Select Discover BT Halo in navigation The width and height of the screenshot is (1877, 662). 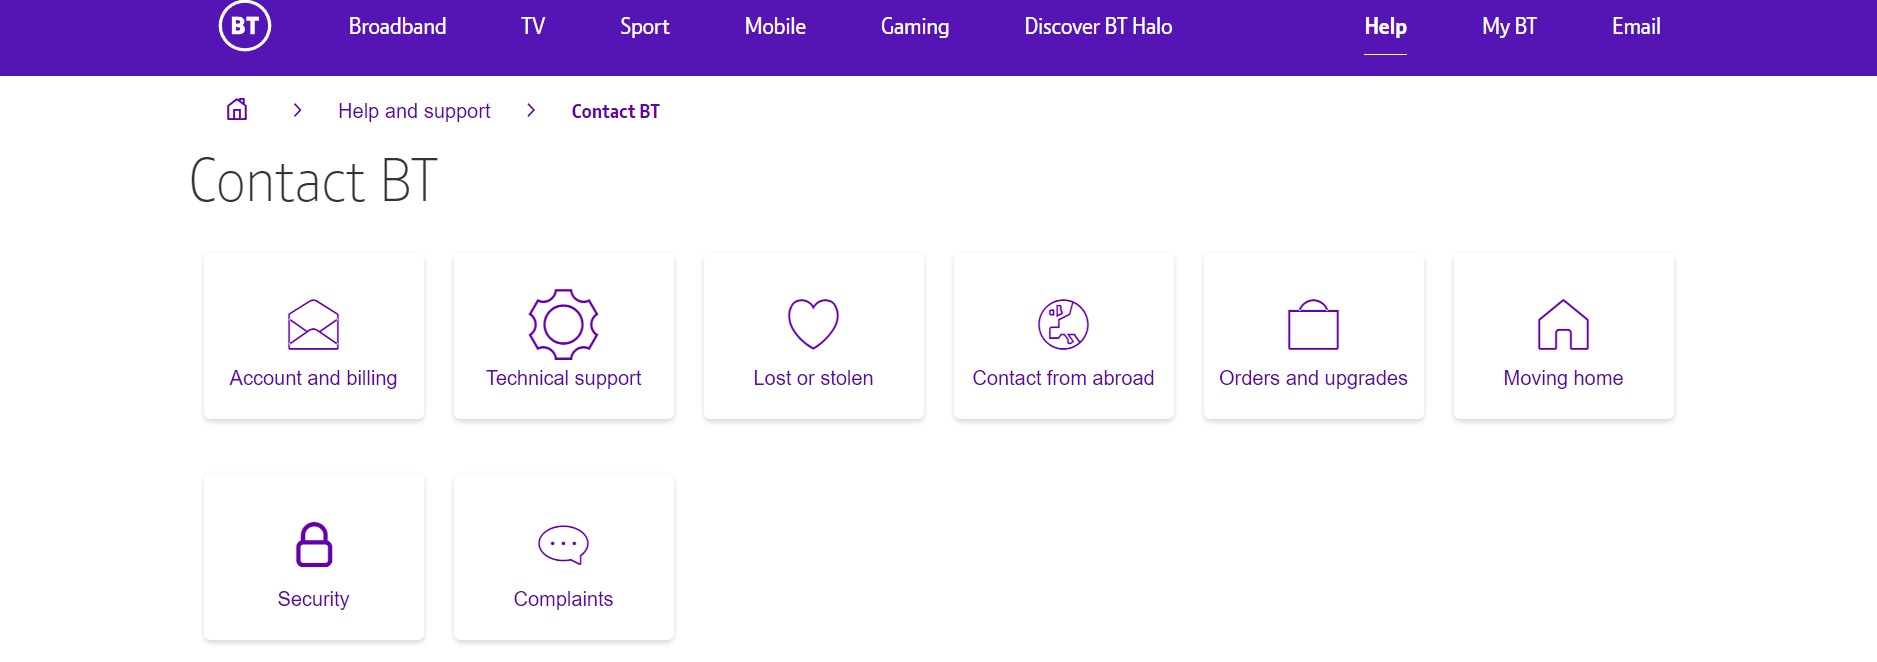click(x=1098, y=27)
